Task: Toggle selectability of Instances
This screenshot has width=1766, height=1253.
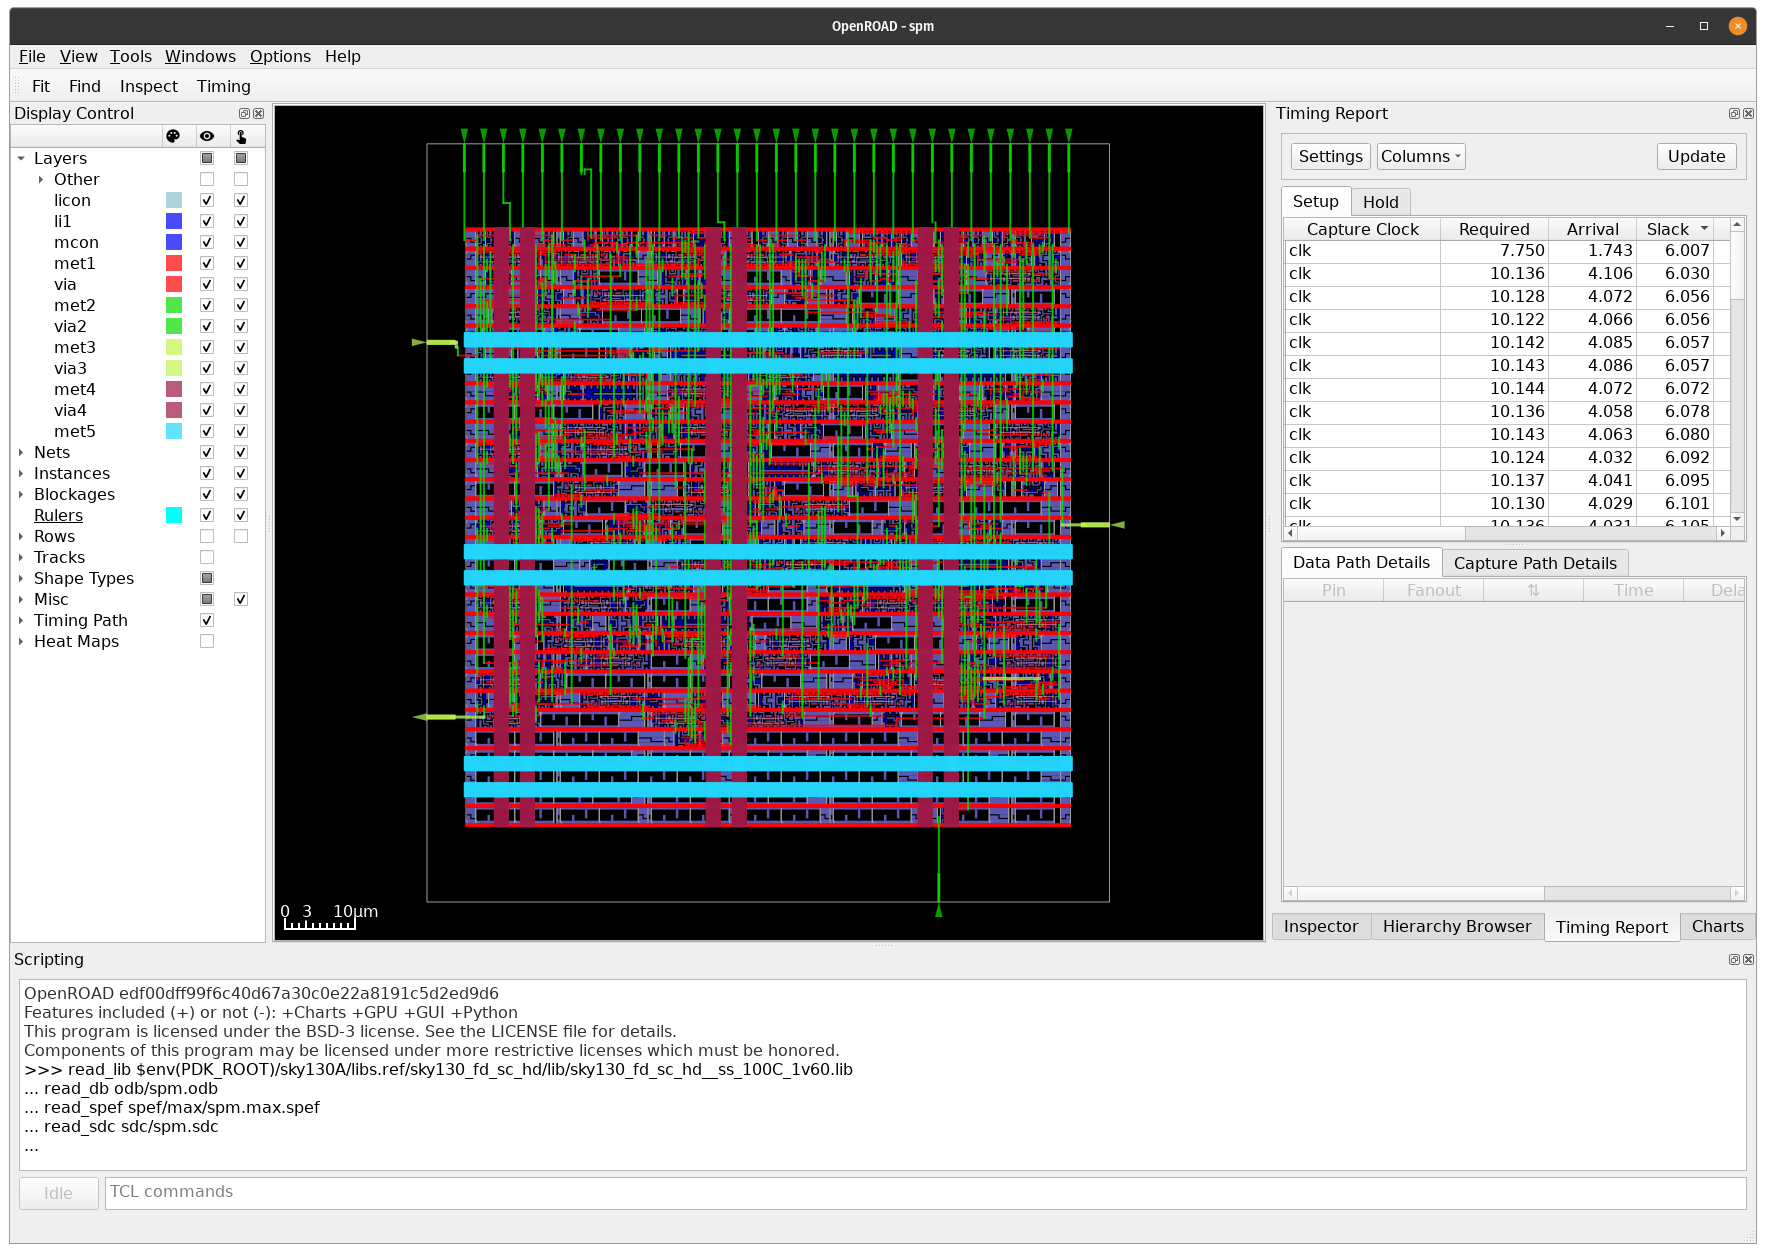Action: point(241,473)
